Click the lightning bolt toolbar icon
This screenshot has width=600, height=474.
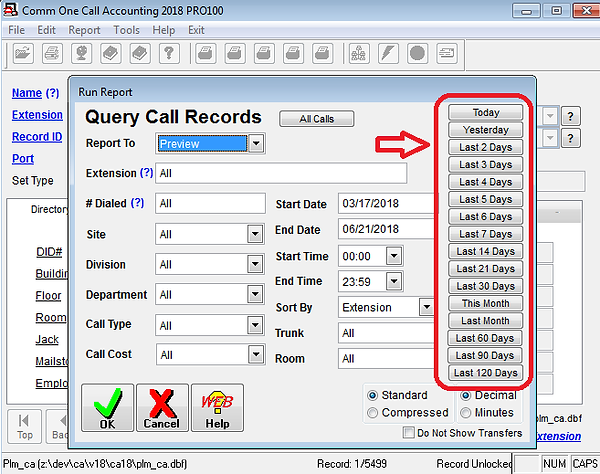click(x=388, y=53)
